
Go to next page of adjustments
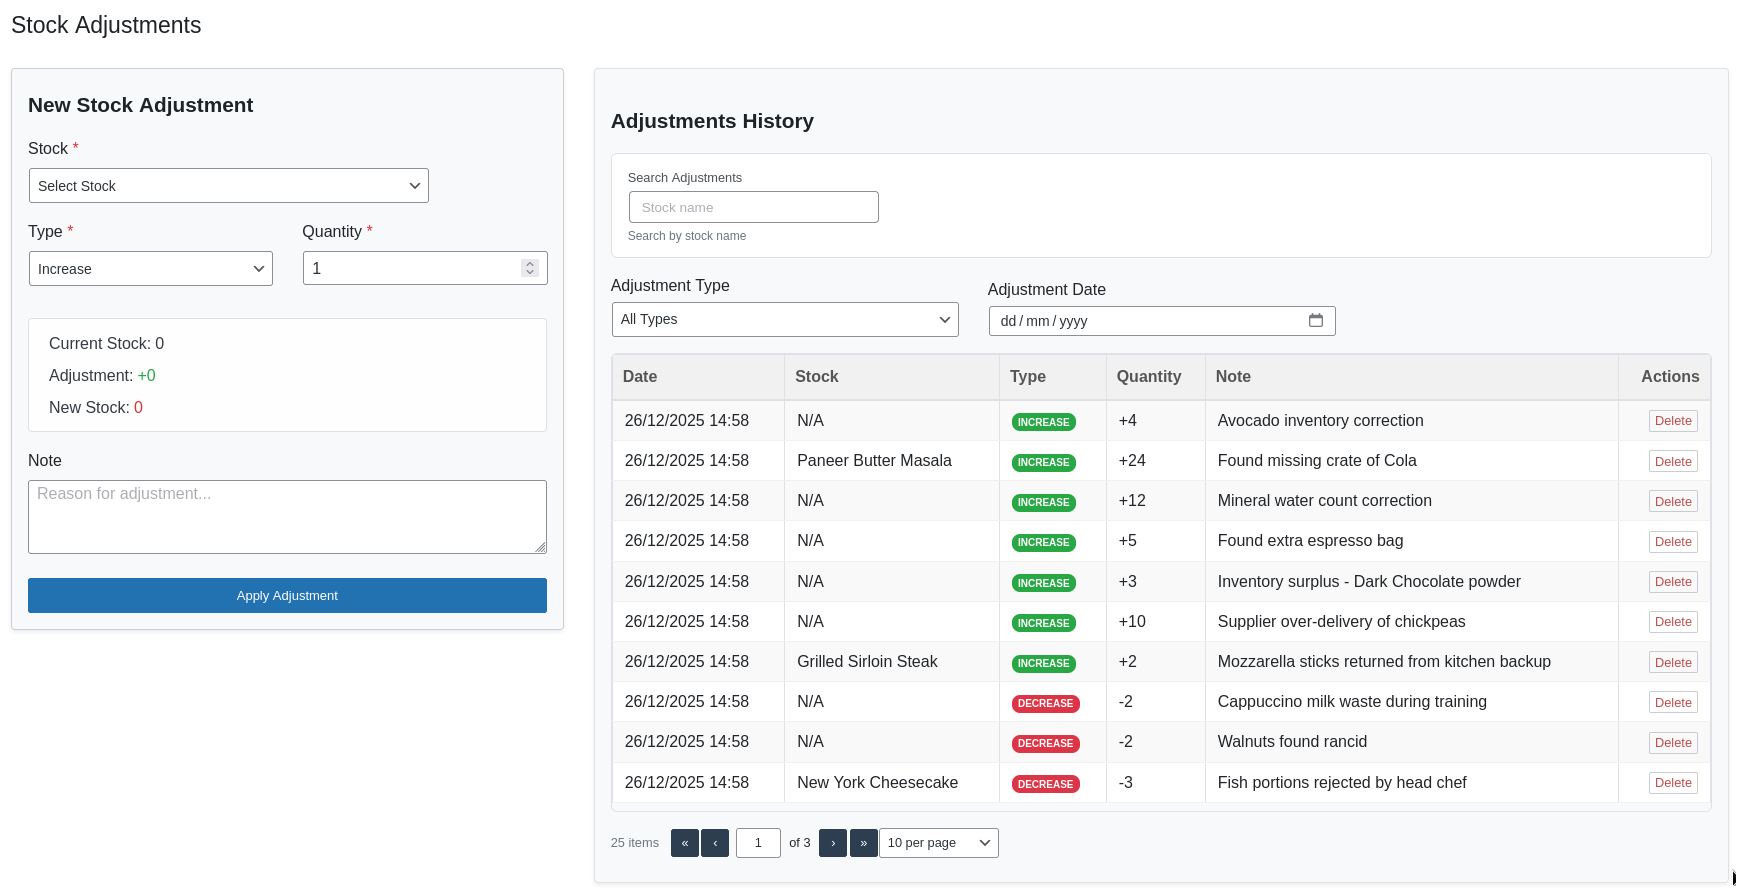tap(833, 843)
